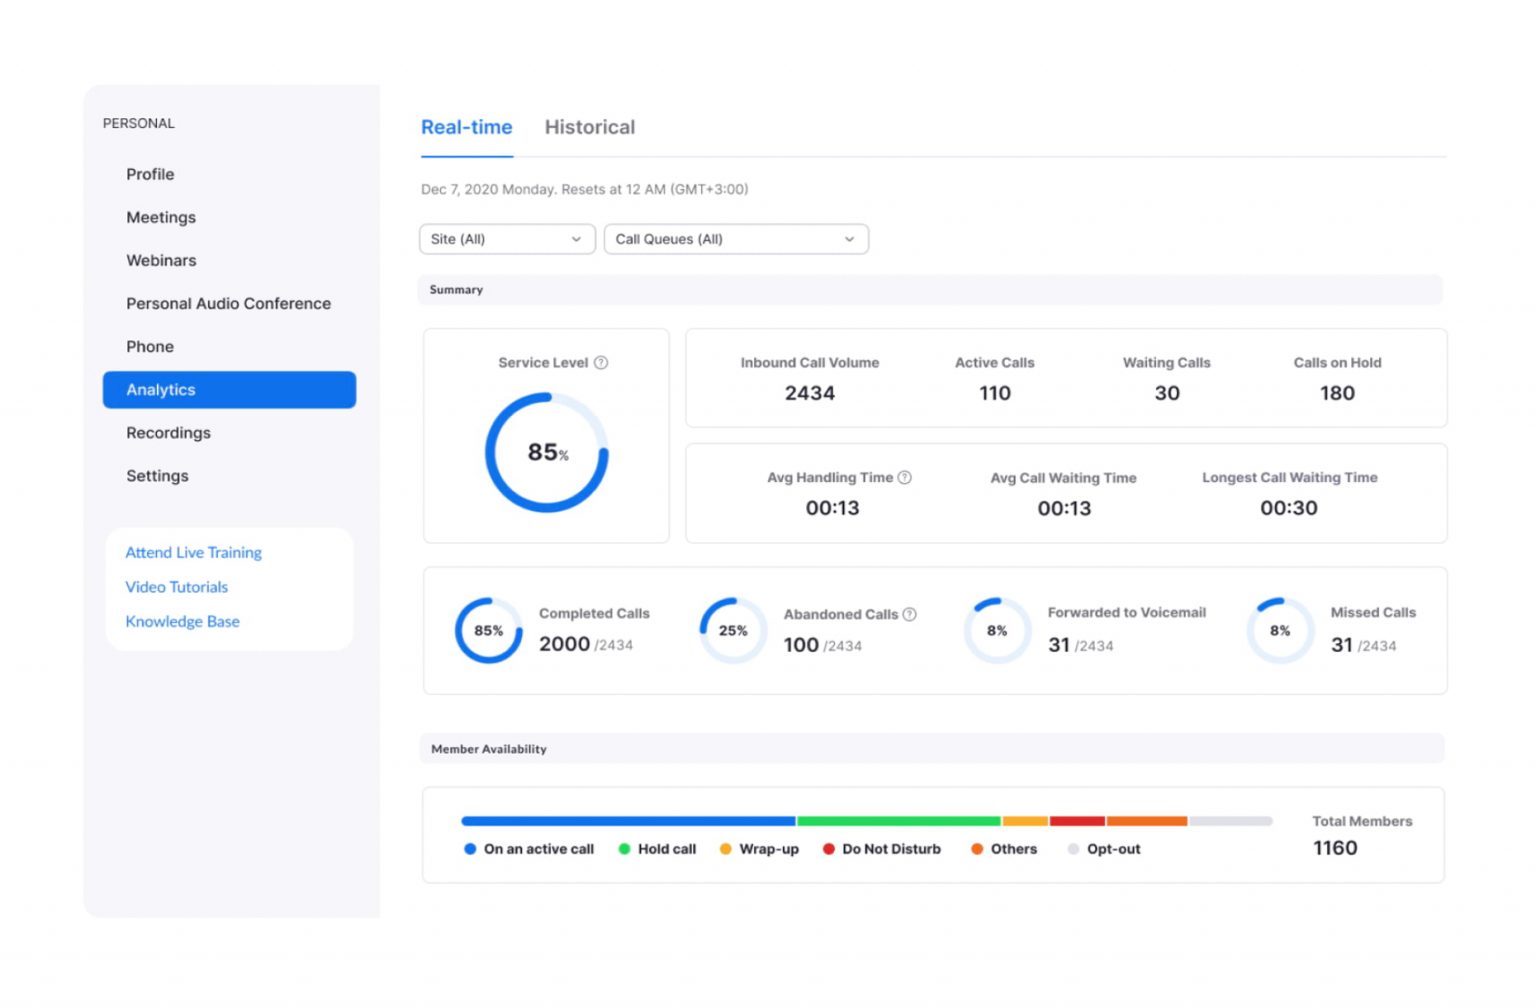The image size is (1536, 1007).
Task: Click the Missed Calls 8% donut chart
Action: click(1279, 630)
